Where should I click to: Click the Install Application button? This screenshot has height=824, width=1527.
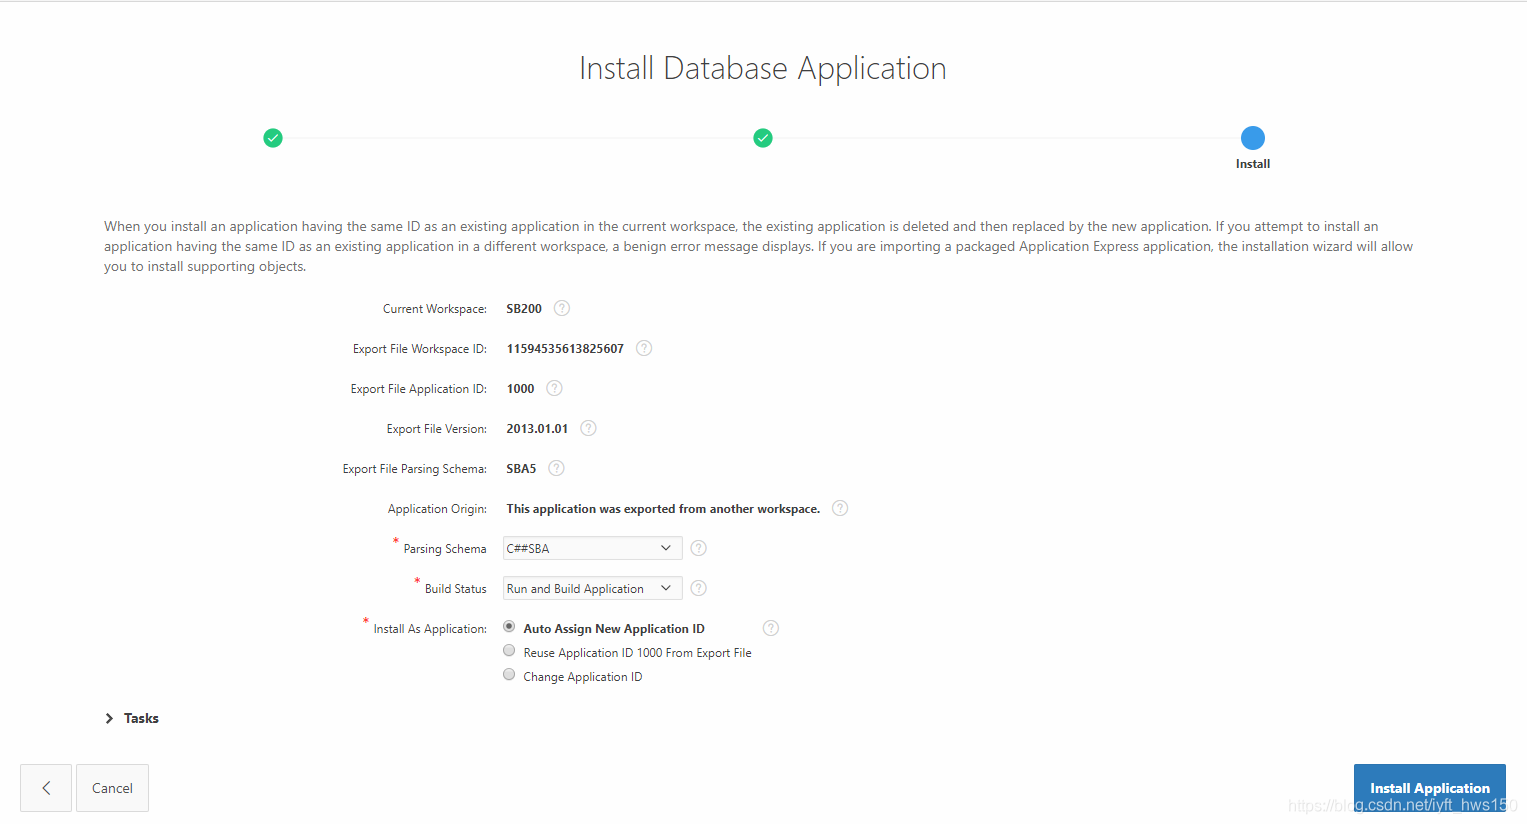point(1429,788)
